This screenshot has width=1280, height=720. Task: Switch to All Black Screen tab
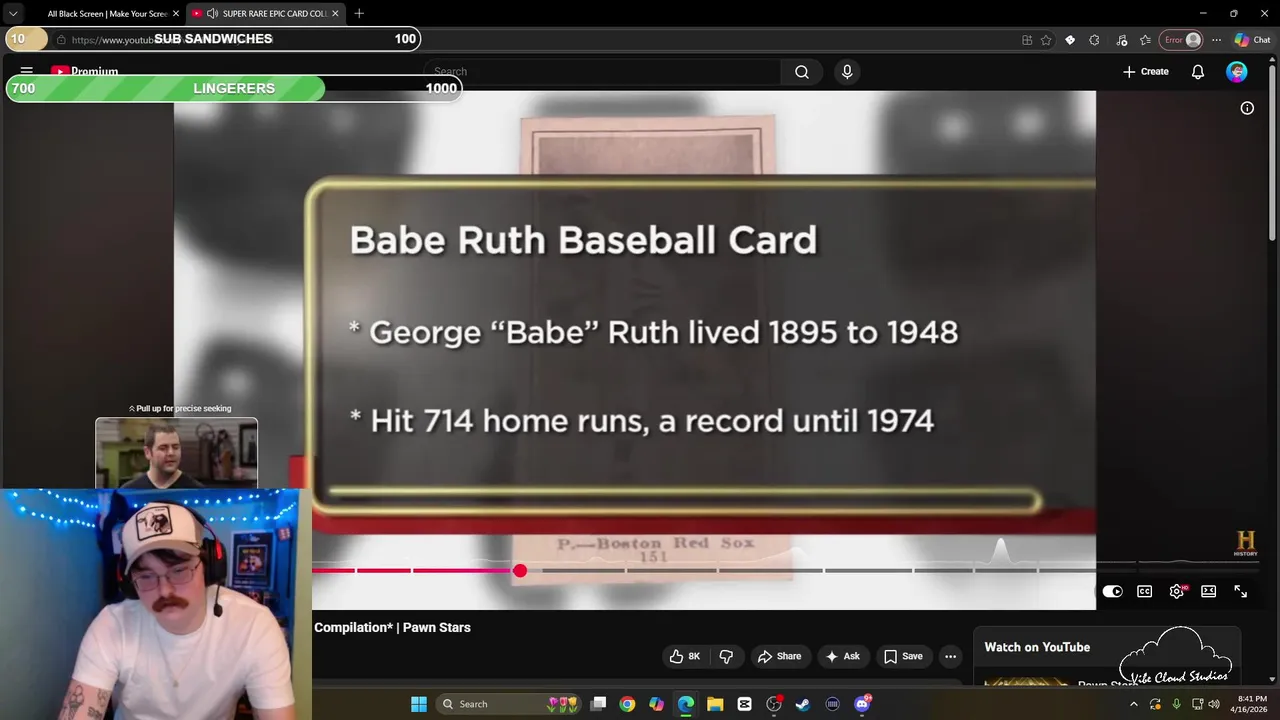106,14
